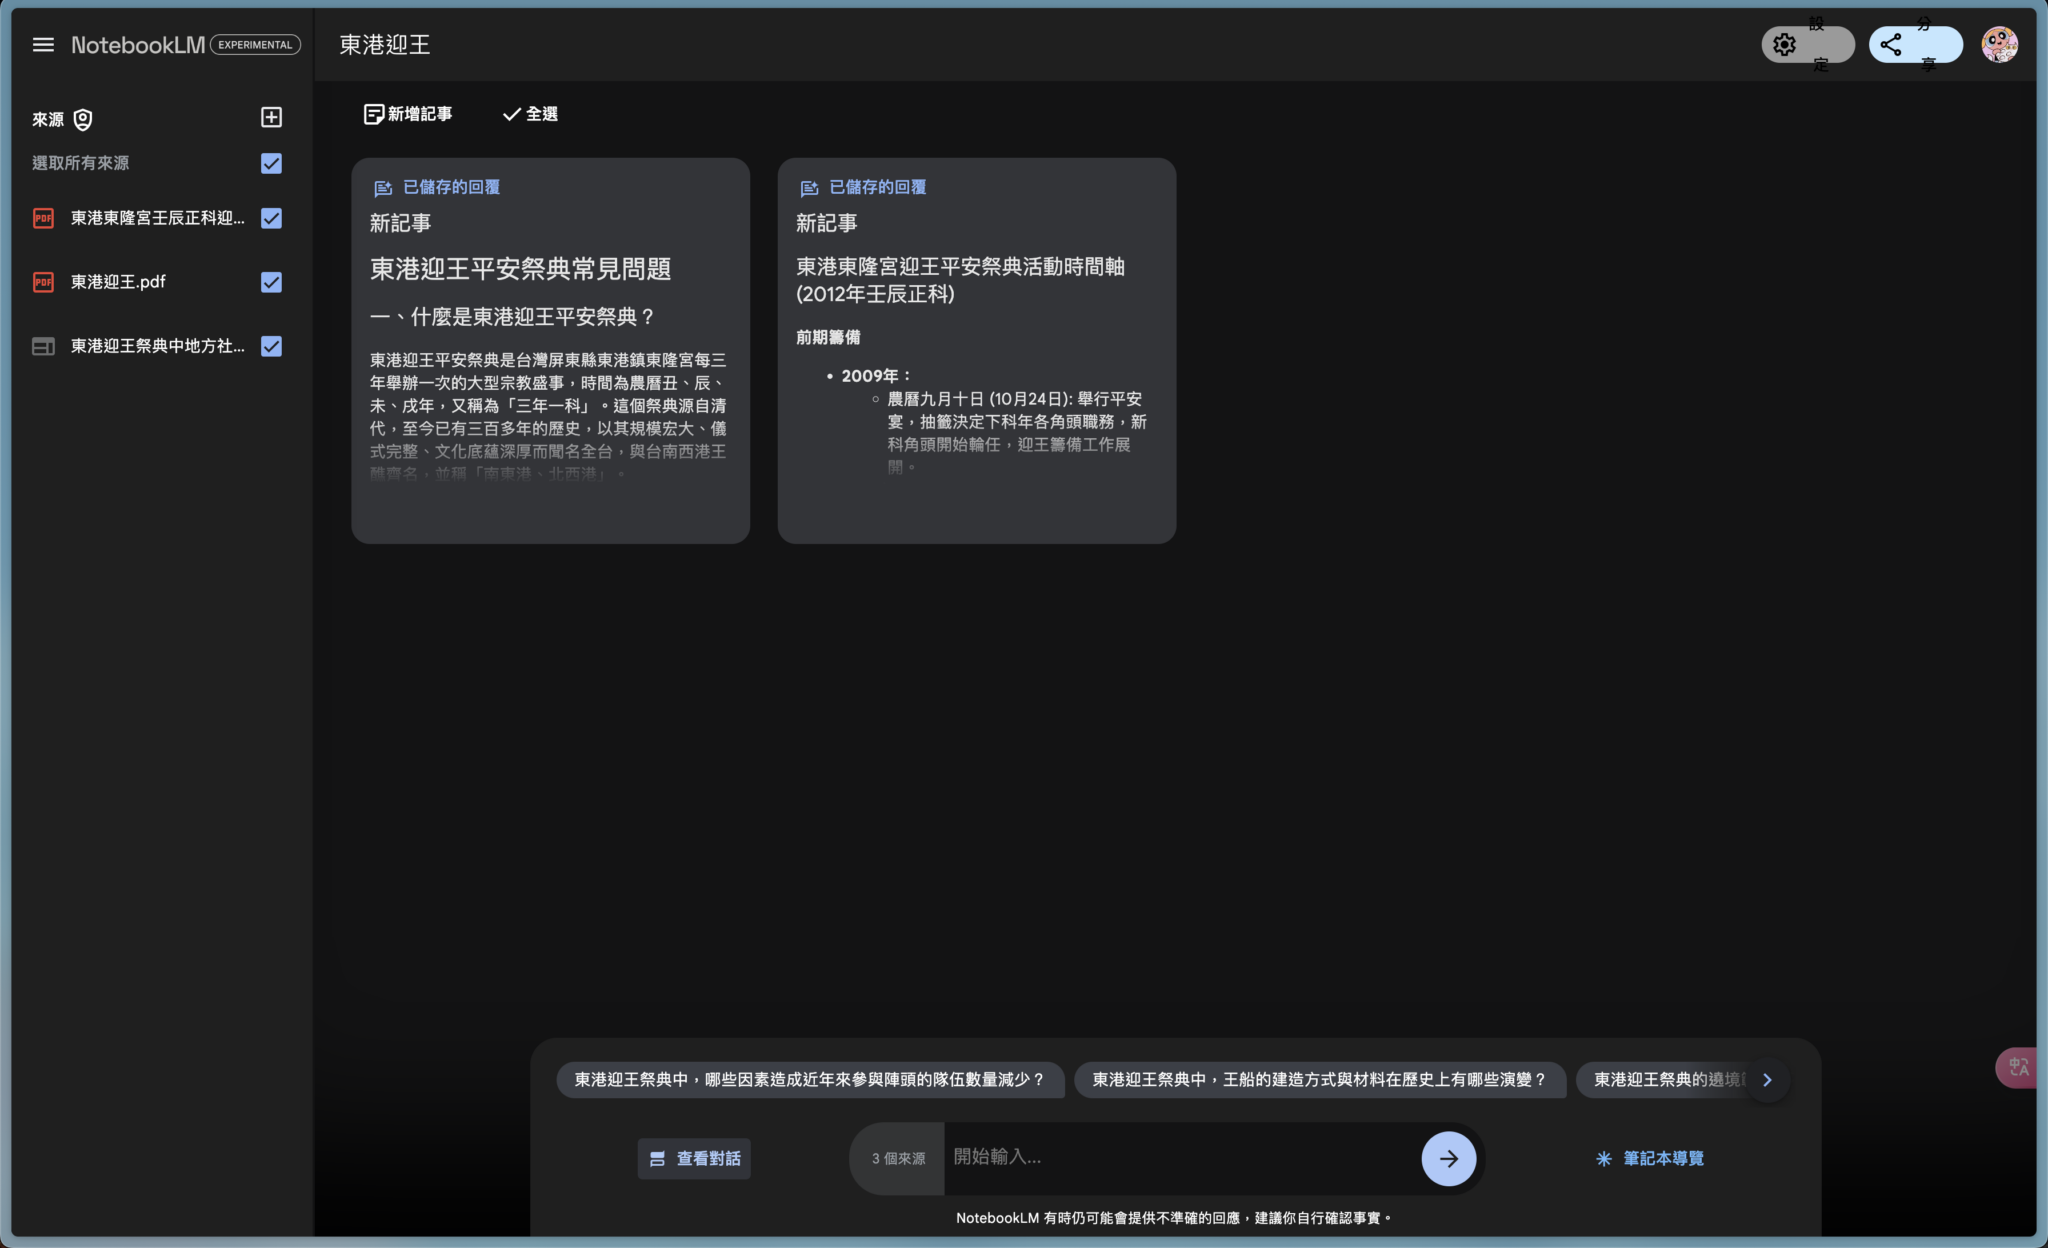This screenshot has height=1248, width=2048.
Task: Select all notes using 全選
Action: 529,113
